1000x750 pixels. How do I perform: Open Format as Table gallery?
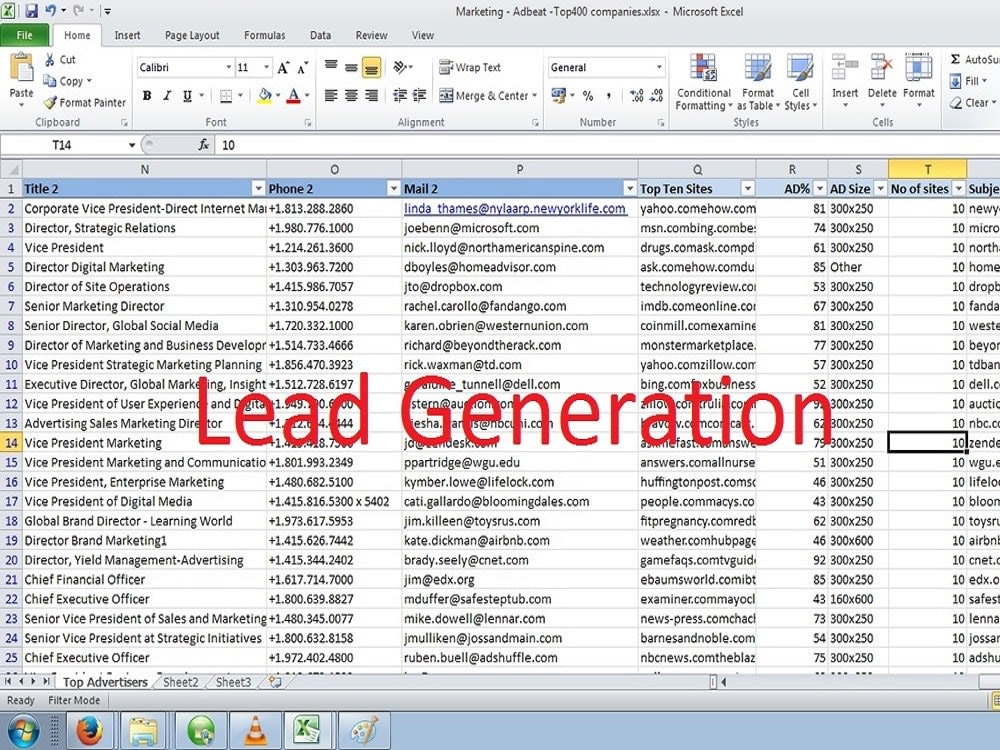point(758,82)
